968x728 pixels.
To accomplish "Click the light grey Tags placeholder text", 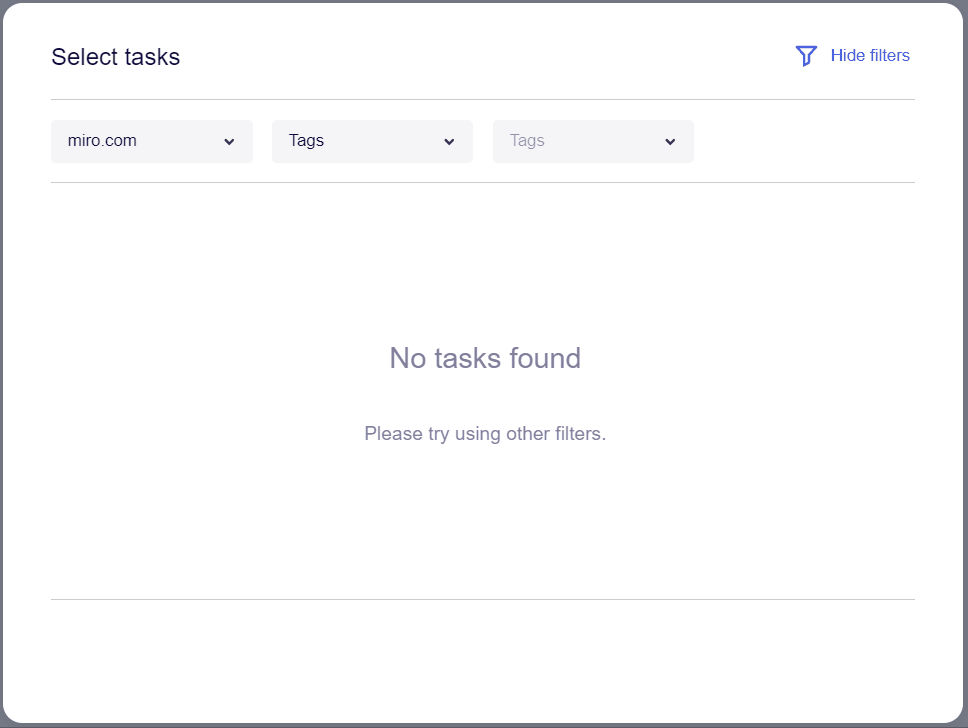I will click(527, 141).
